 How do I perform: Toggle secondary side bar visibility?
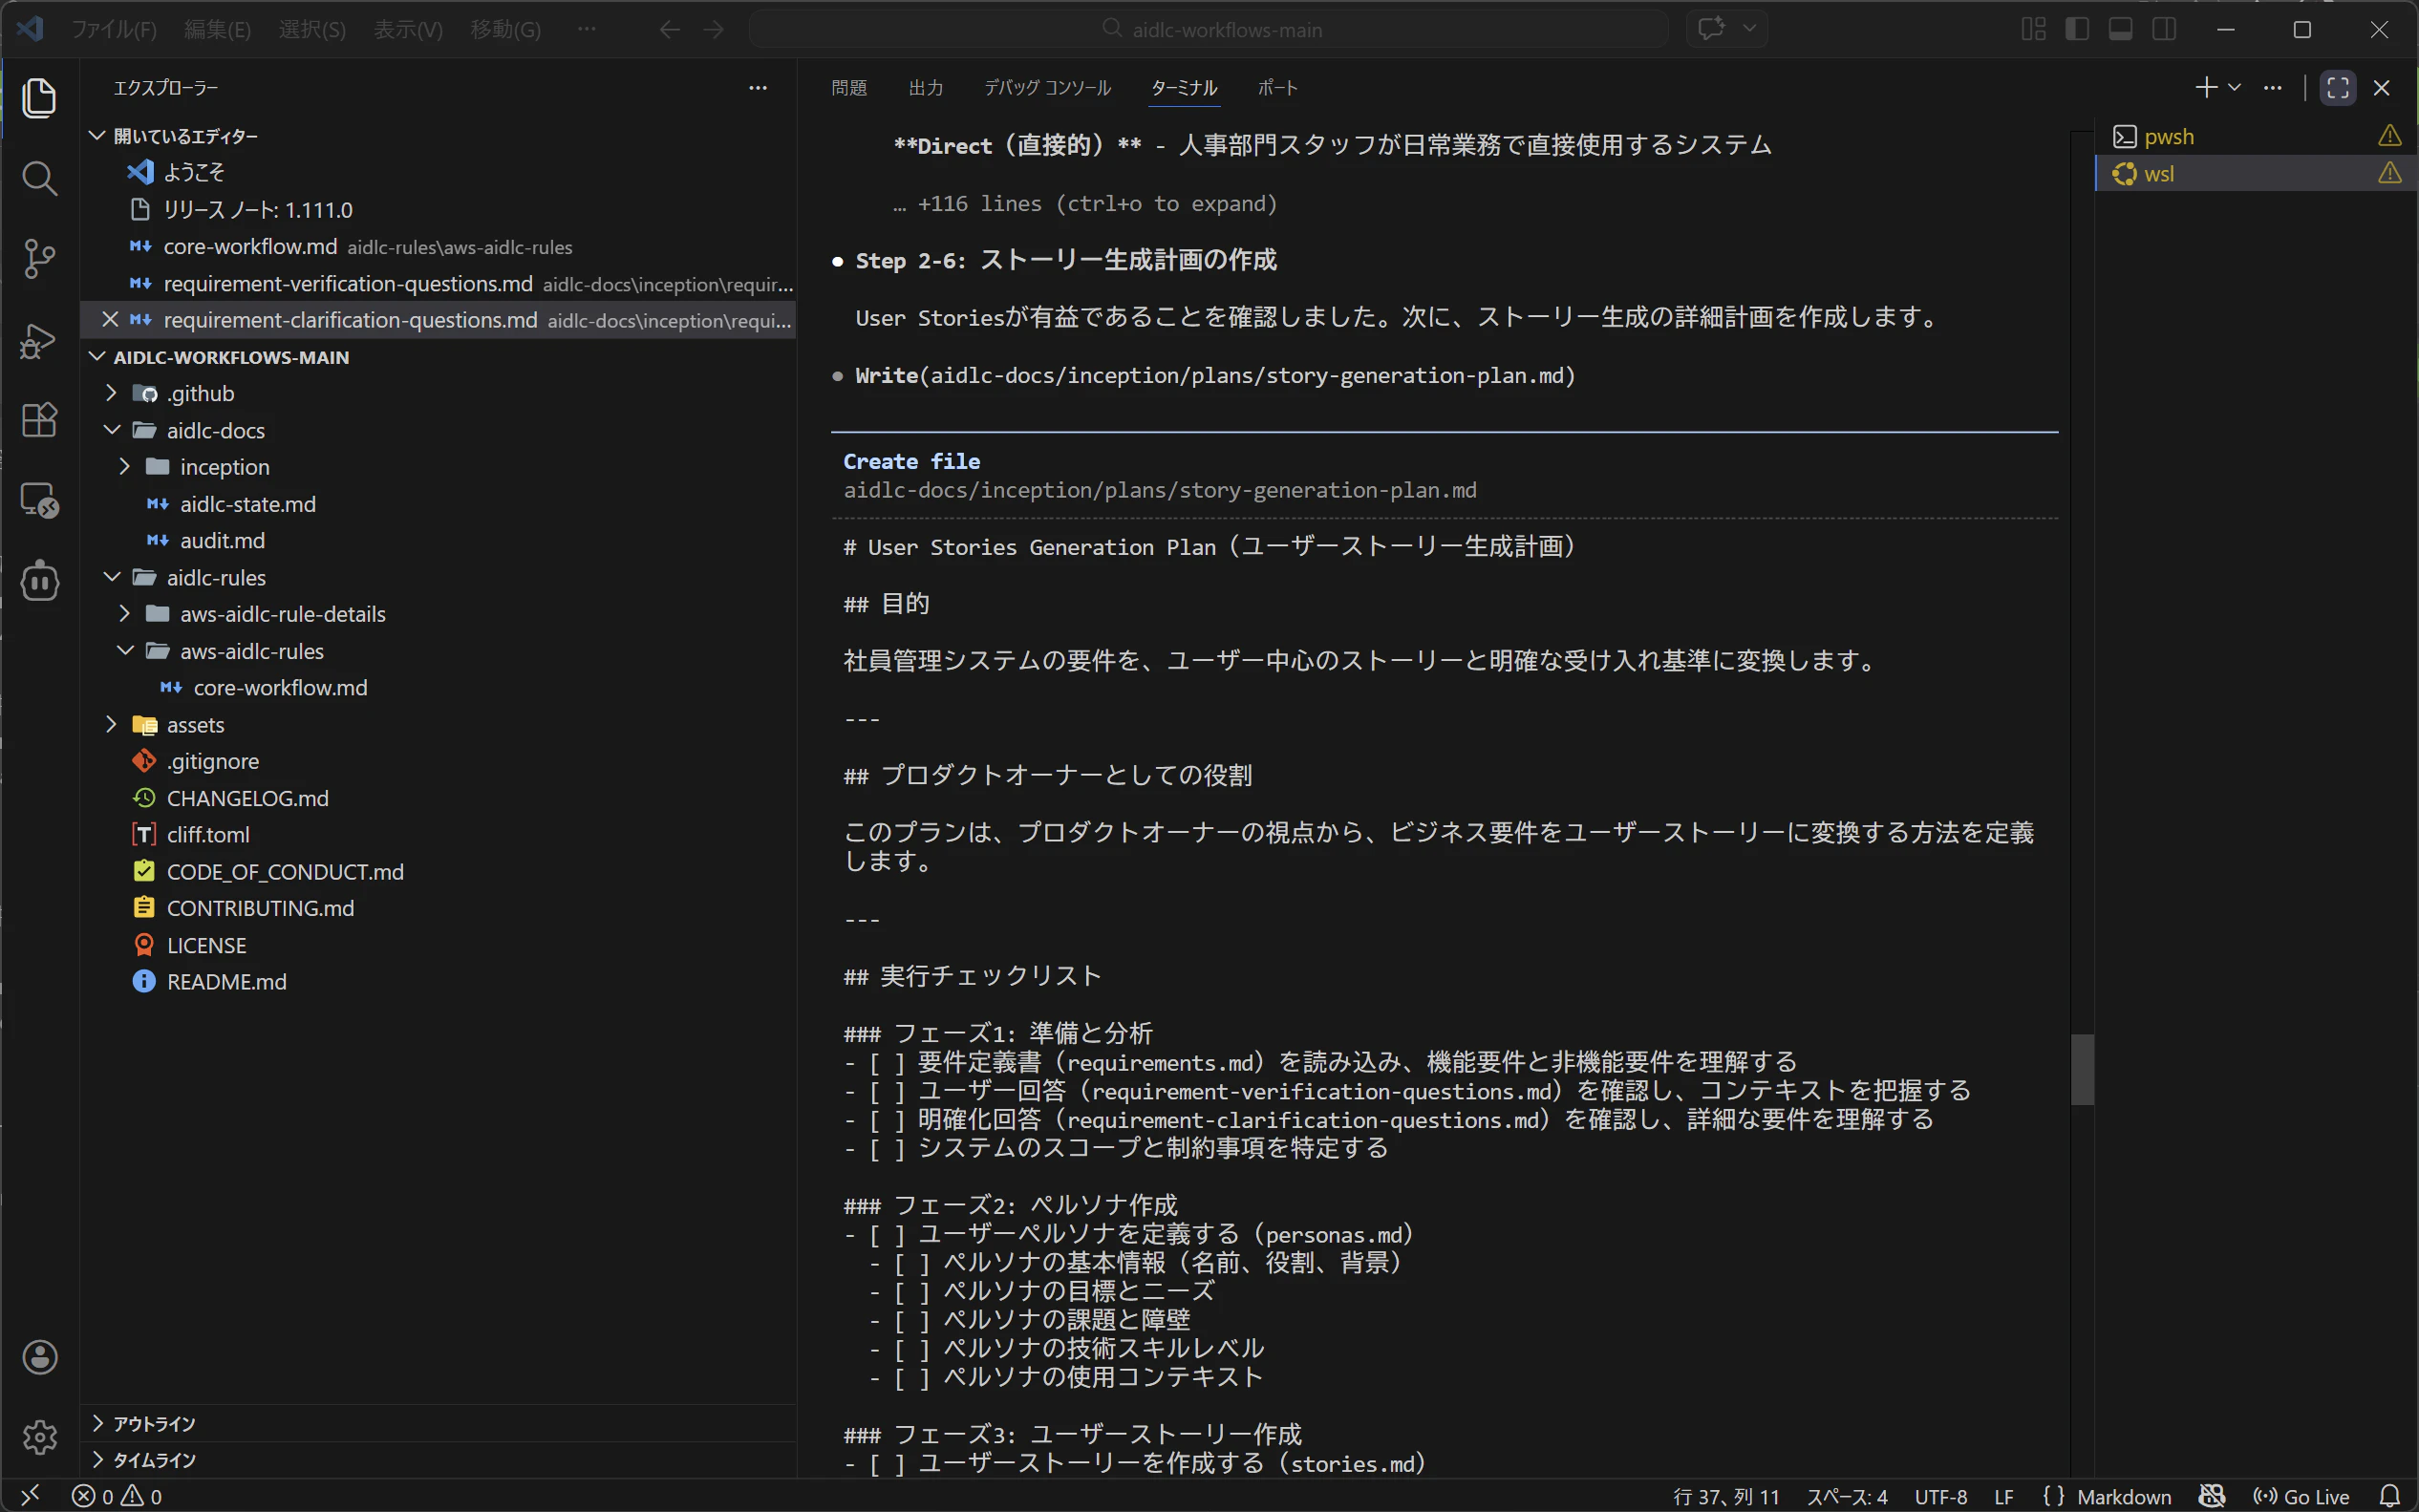2164,29
